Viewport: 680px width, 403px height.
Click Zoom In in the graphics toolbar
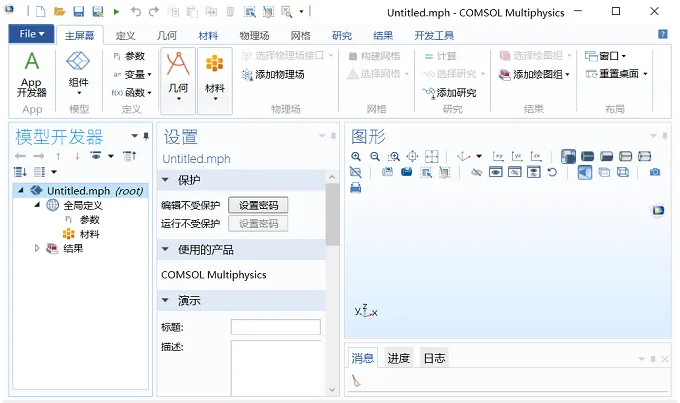coord(356,157)
